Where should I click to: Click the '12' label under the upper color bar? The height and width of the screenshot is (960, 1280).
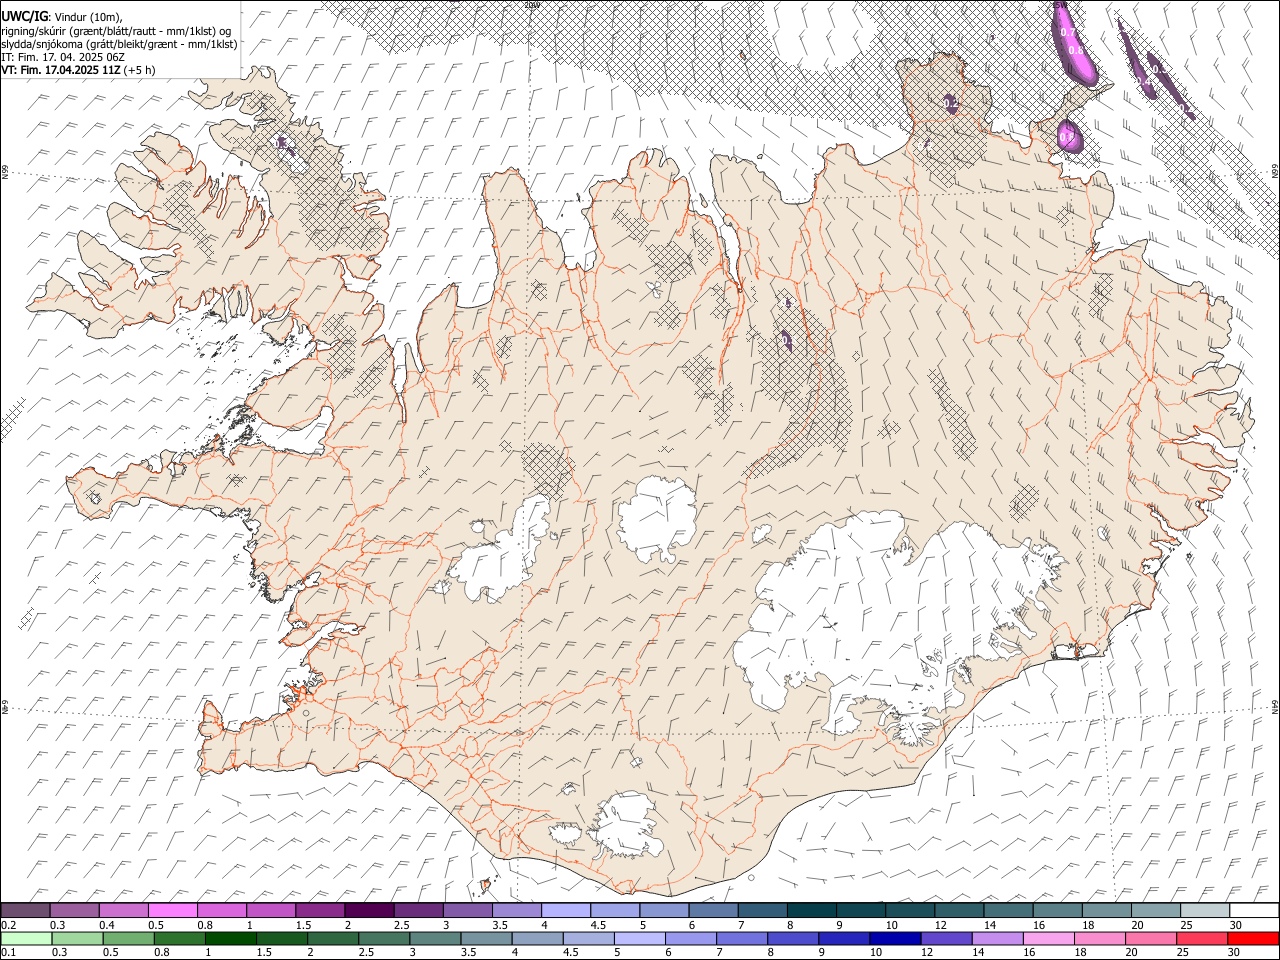pos(940,925)
